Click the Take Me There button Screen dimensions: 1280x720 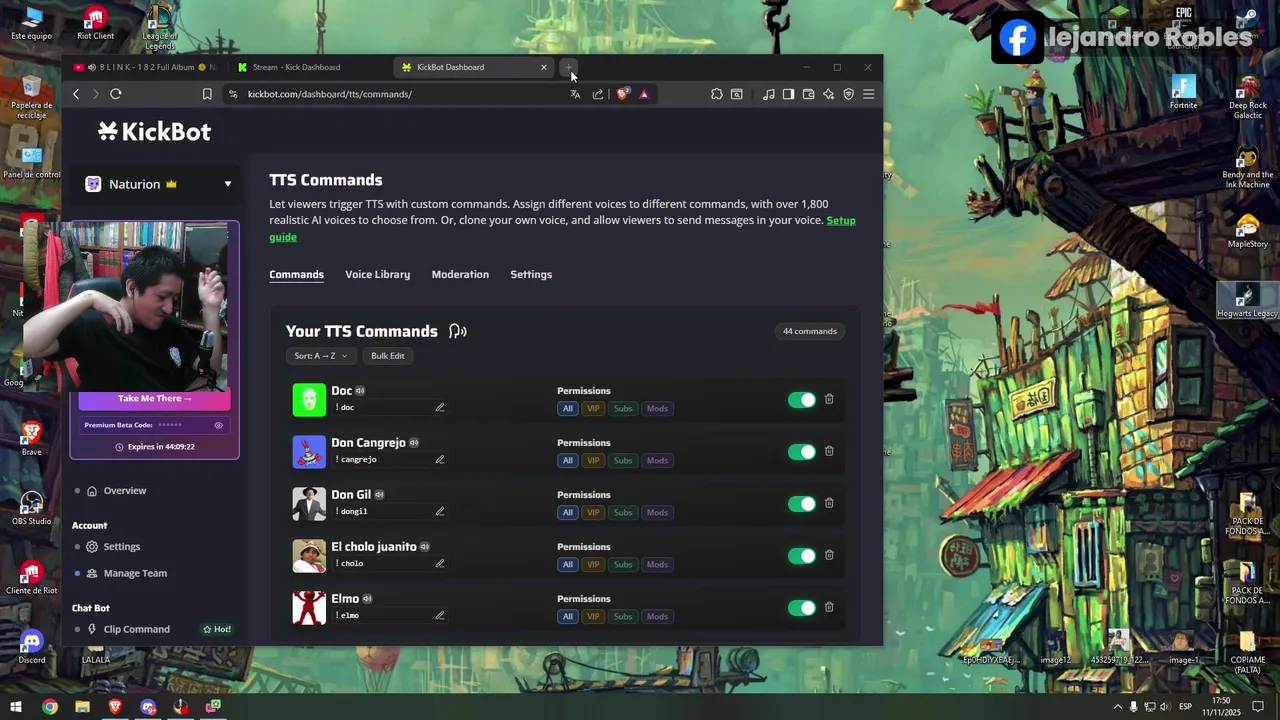click(x=154, y=398)
